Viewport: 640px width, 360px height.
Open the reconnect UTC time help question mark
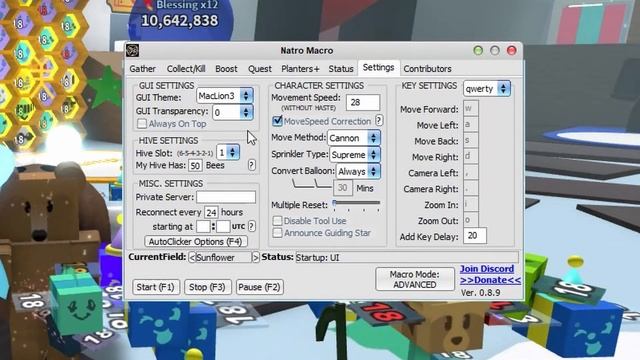(x=252, y=226)
